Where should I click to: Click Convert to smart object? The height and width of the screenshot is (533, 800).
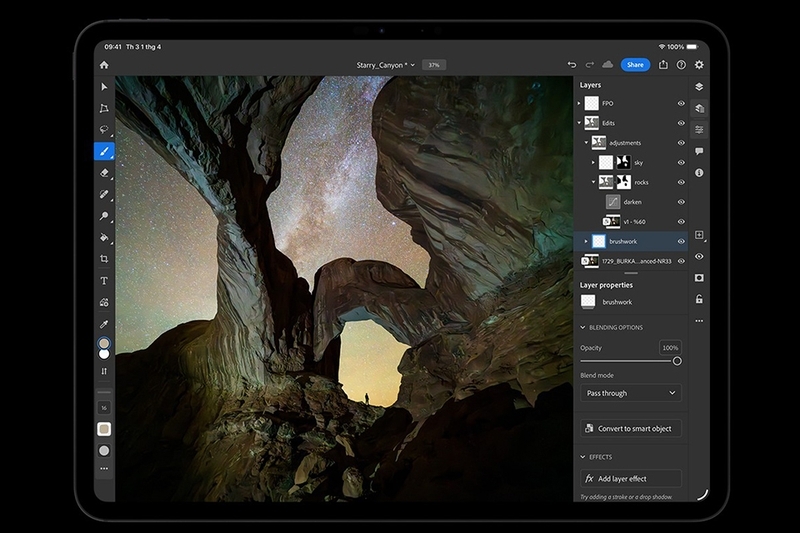coord(631,428)
